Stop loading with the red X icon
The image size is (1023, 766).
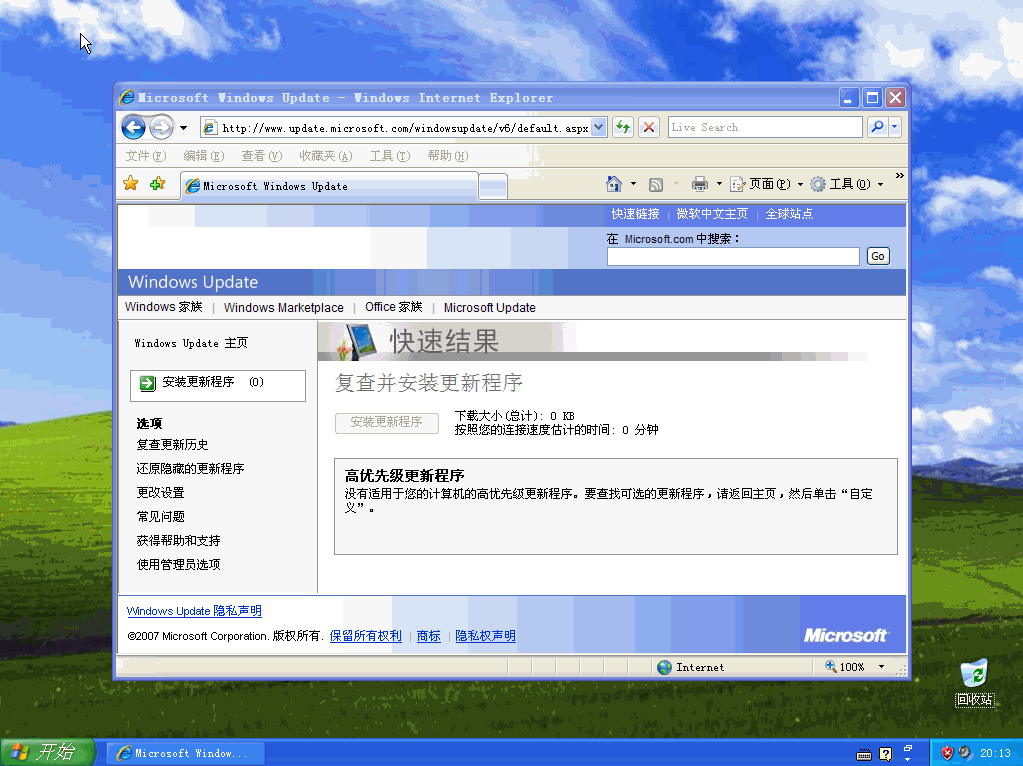click(649, 127)
